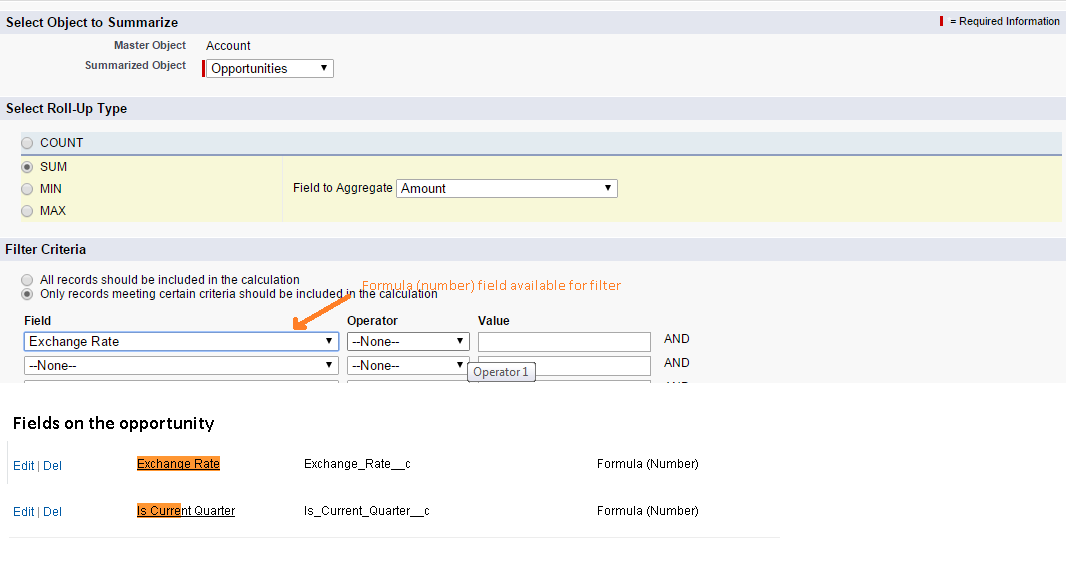Open the second row Field dropdown
Viewport: 1066px width, 565px height.
tap(181, 365)
